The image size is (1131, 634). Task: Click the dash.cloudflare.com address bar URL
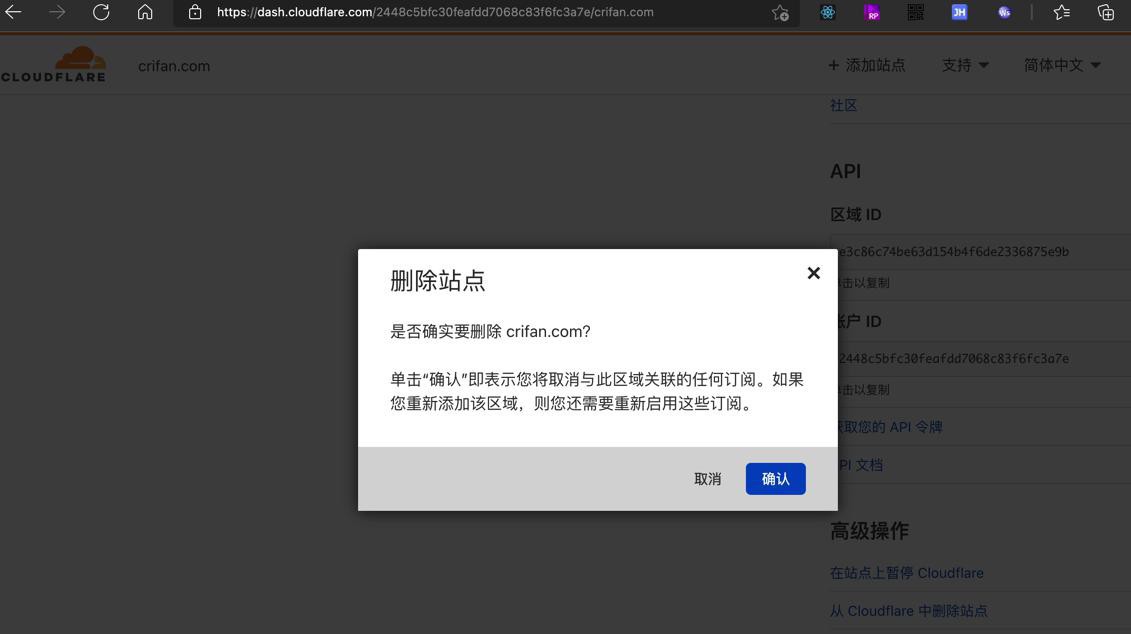tap(435, 12)
